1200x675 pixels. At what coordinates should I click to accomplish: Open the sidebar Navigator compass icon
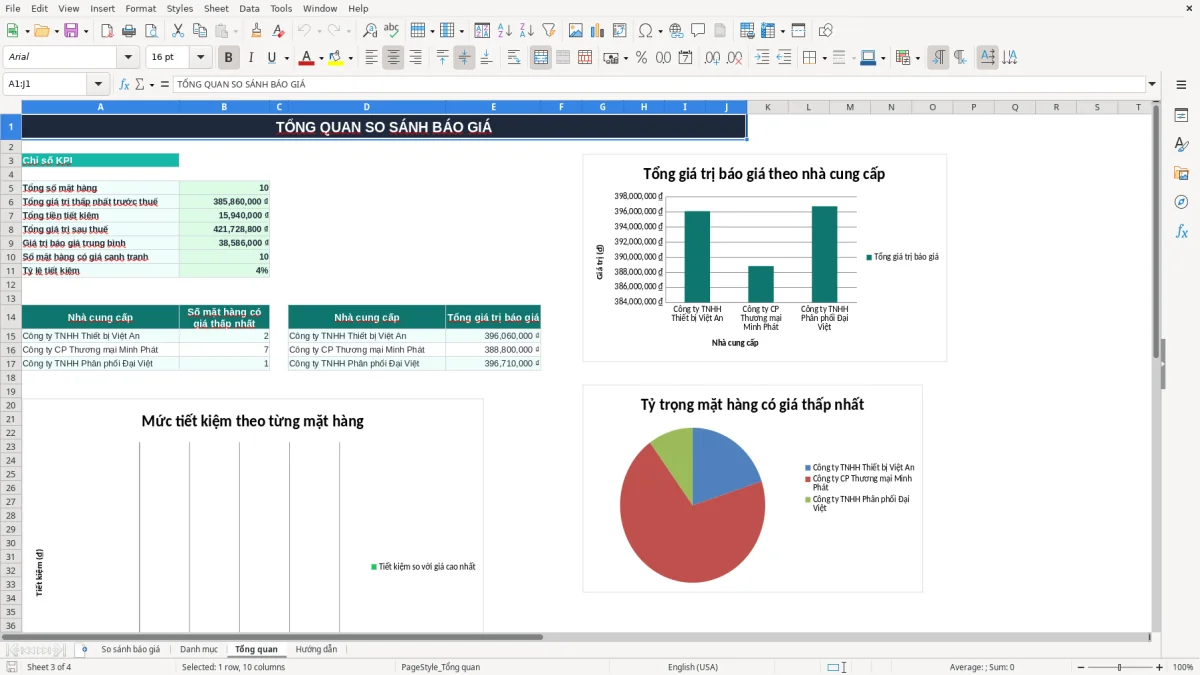1181,202
